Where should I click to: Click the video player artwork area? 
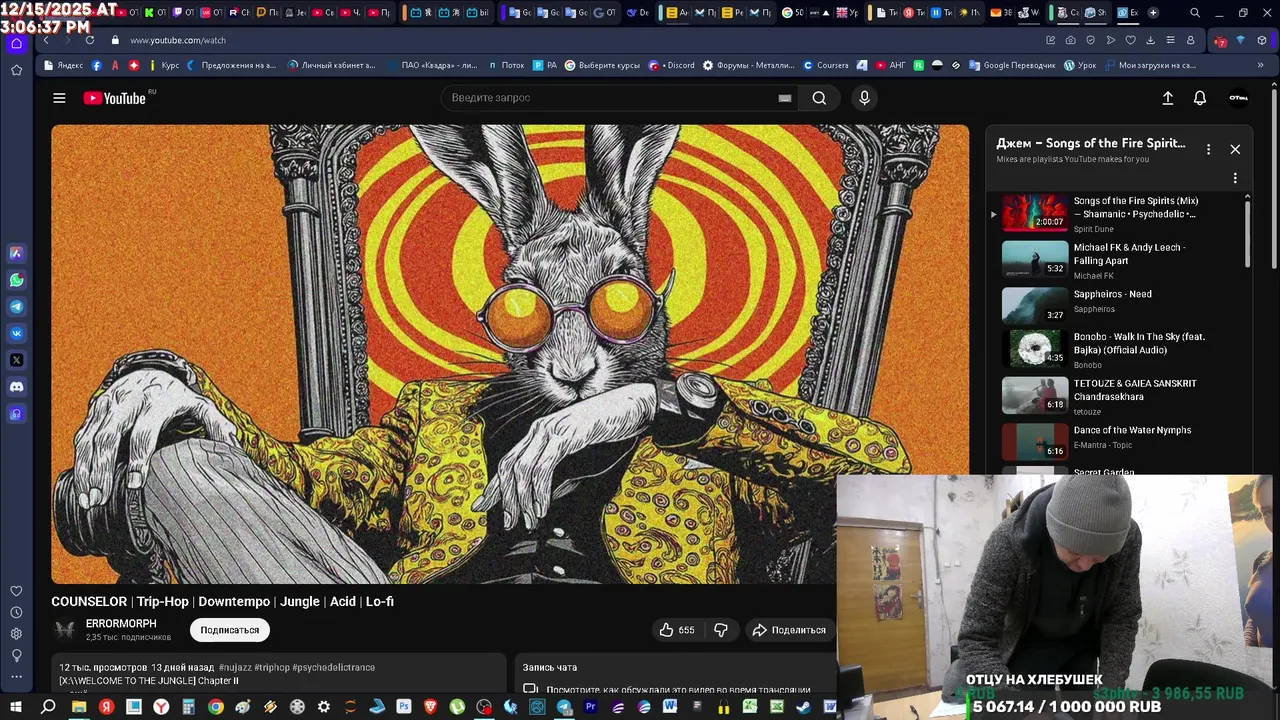click(x=510, y=354)
